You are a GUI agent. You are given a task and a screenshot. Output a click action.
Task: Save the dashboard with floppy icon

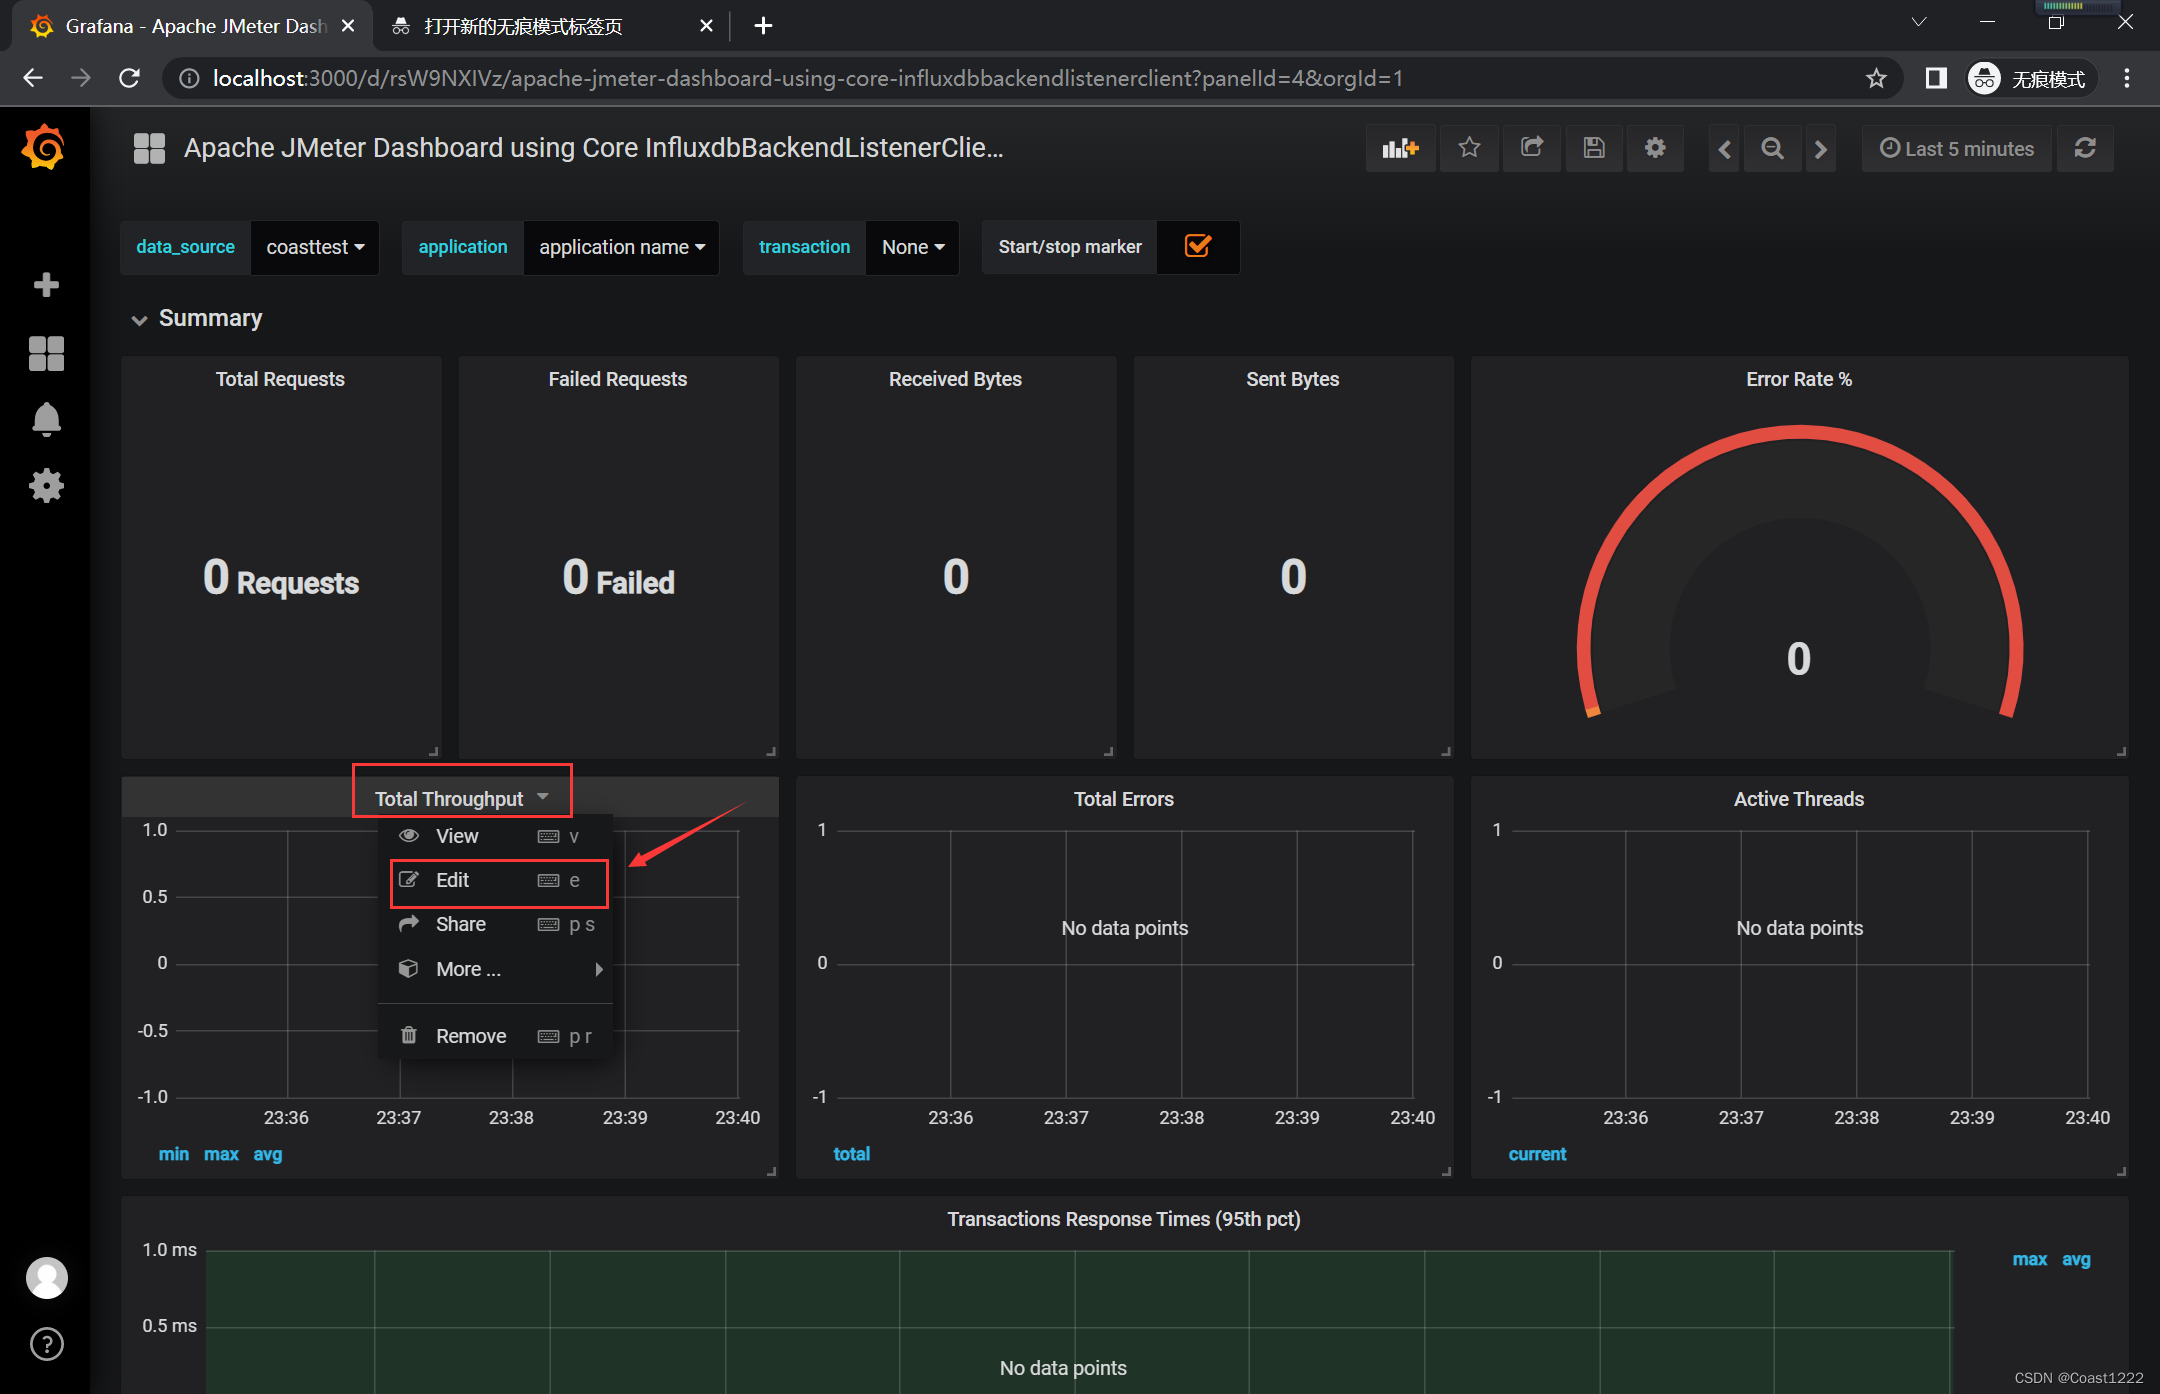[x=1594, y=148]
